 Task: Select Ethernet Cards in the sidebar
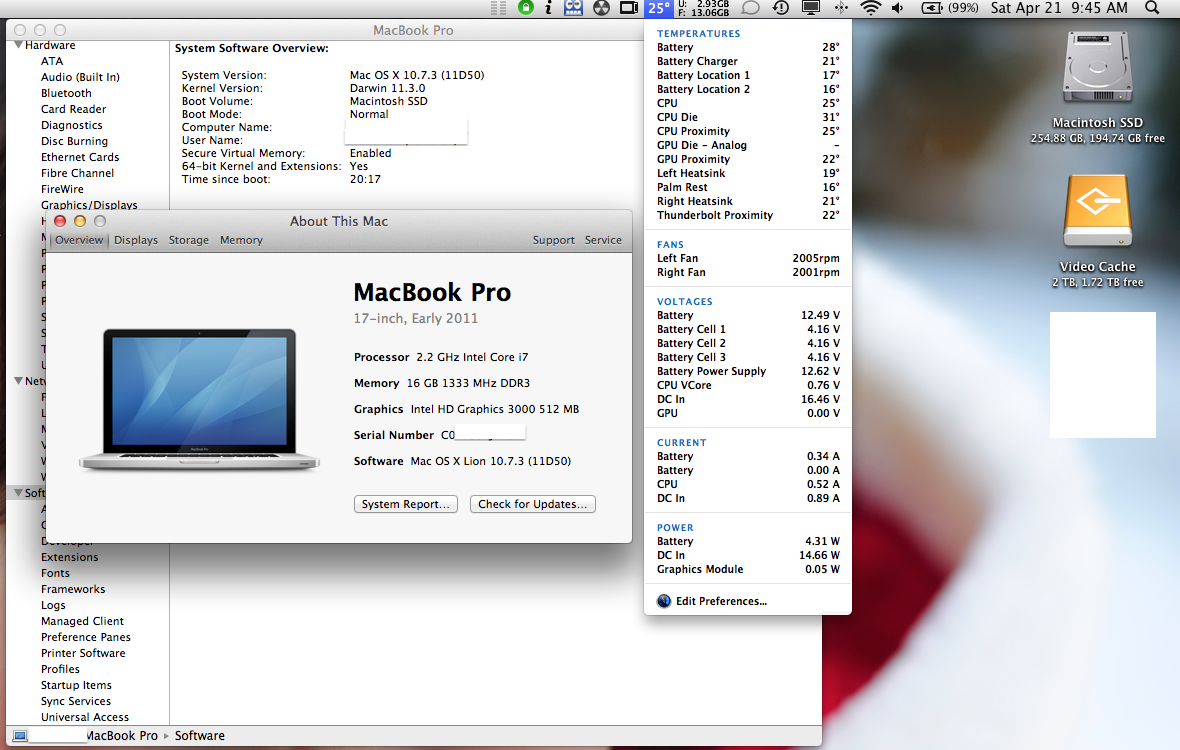coord(80,157)
